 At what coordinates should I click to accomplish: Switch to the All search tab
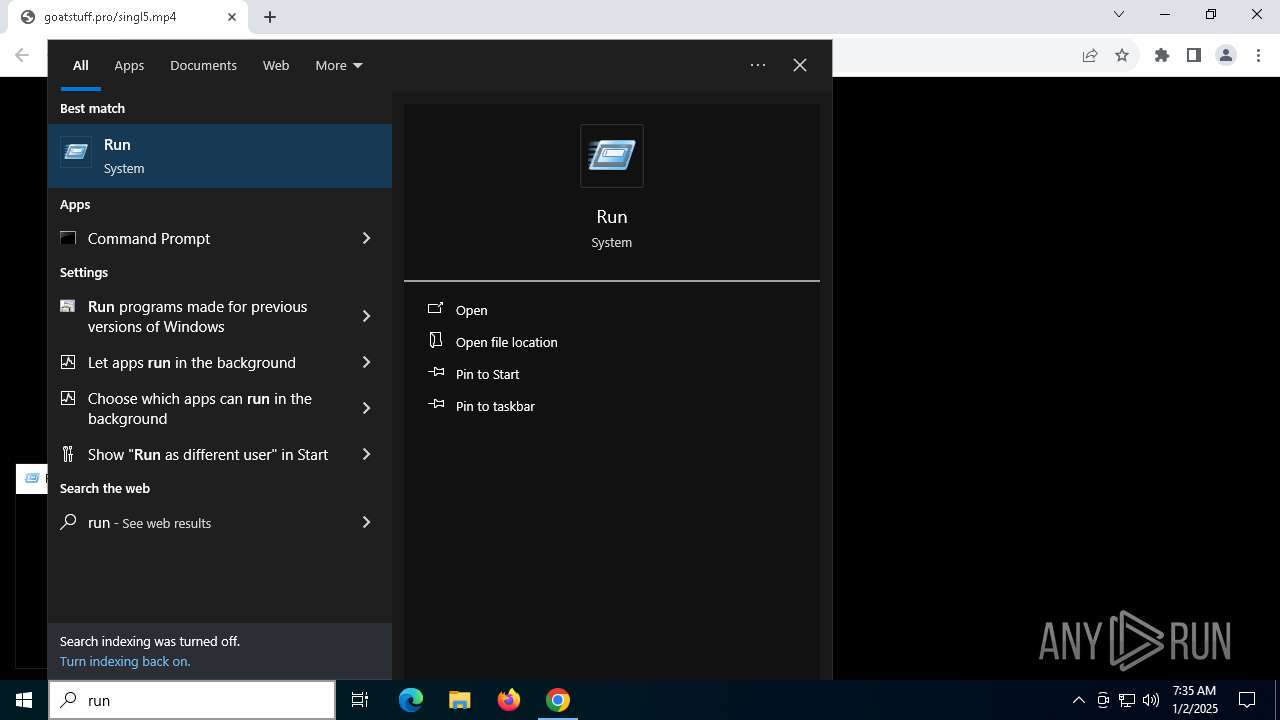point(80,65)
